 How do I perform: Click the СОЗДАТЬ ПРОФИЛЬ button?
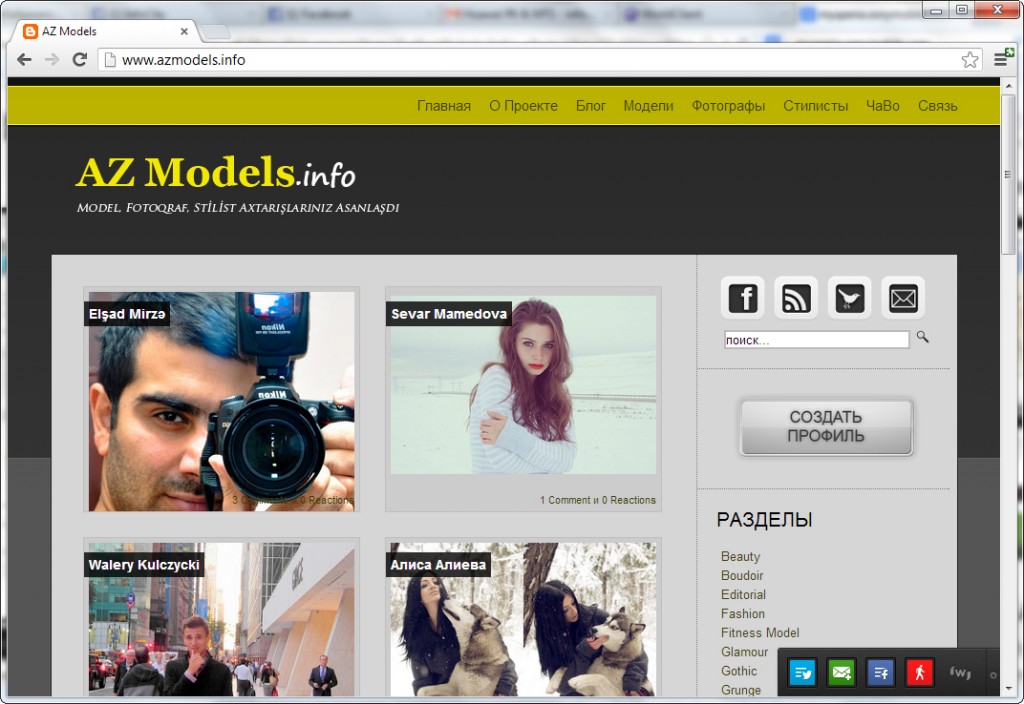tap(826, 426)
